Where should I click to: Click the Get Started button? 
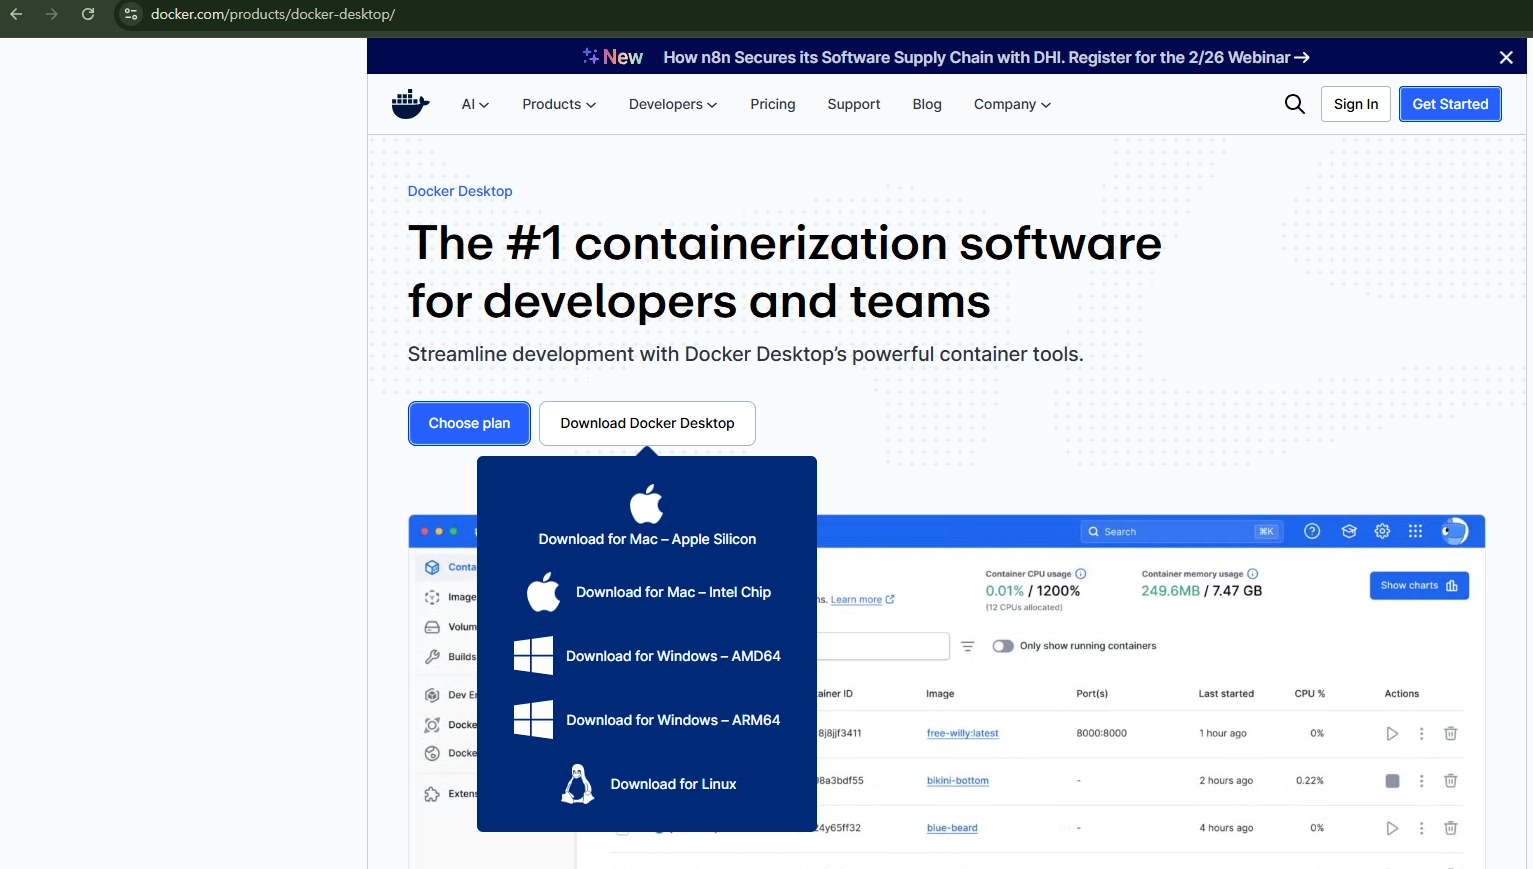(1450, 104)
